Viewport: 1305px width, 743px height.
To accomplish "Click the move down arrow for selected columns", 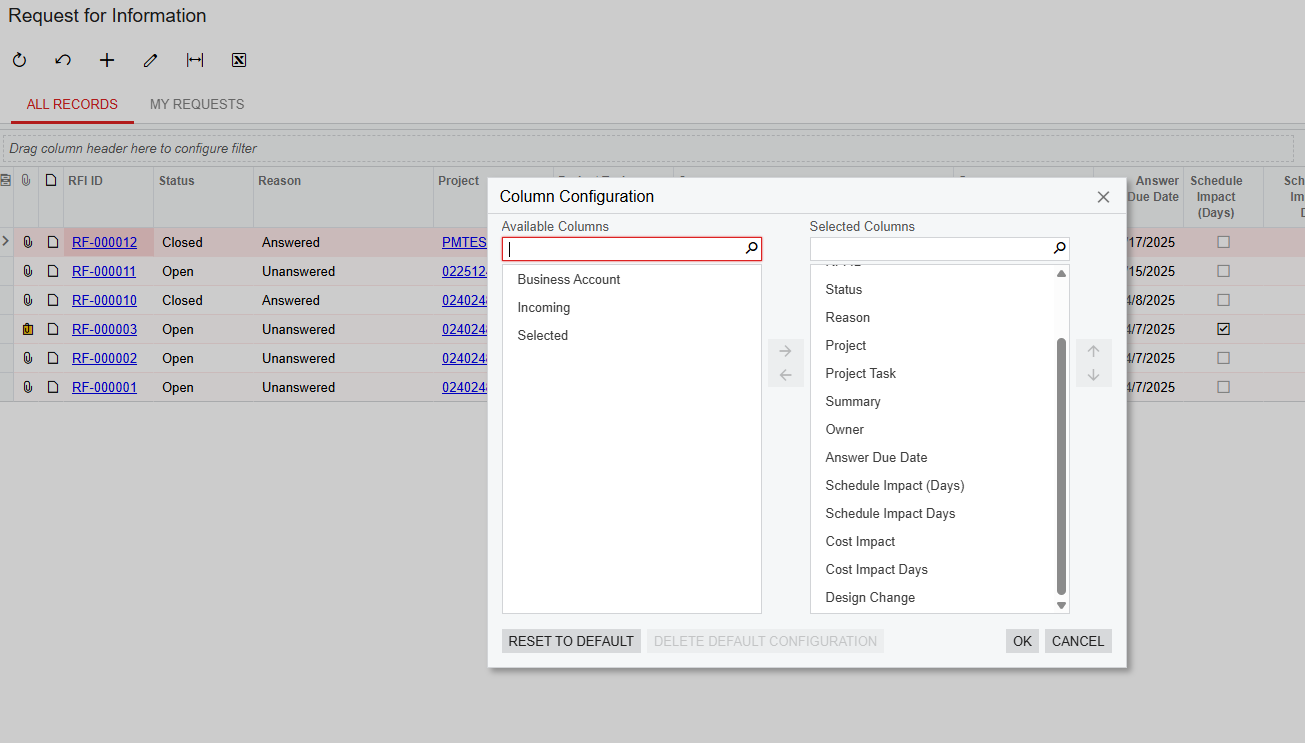I will [1093, 375].
